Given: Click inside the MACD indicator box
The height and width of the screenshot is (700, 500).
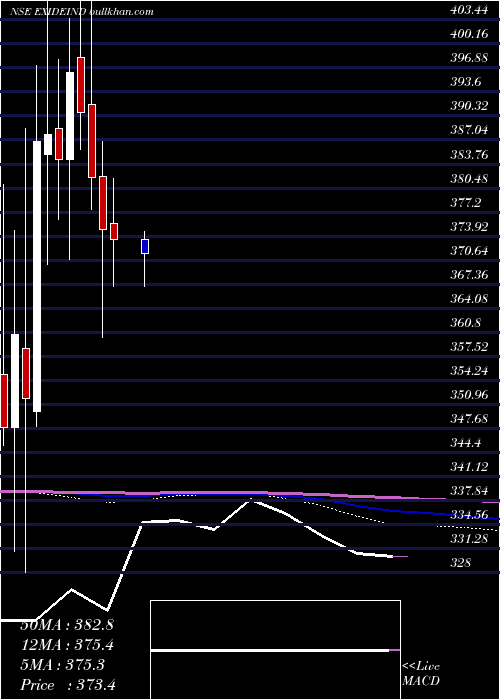Looking at the screenshot, I should click(x=275, y=650).
